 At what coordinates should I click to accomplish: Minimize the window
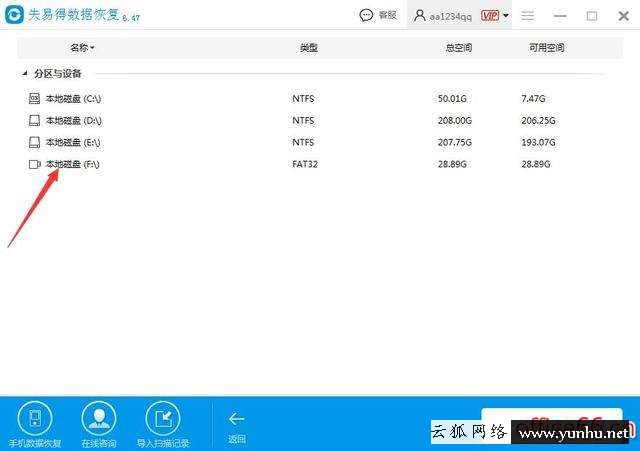tap(560, 16)
